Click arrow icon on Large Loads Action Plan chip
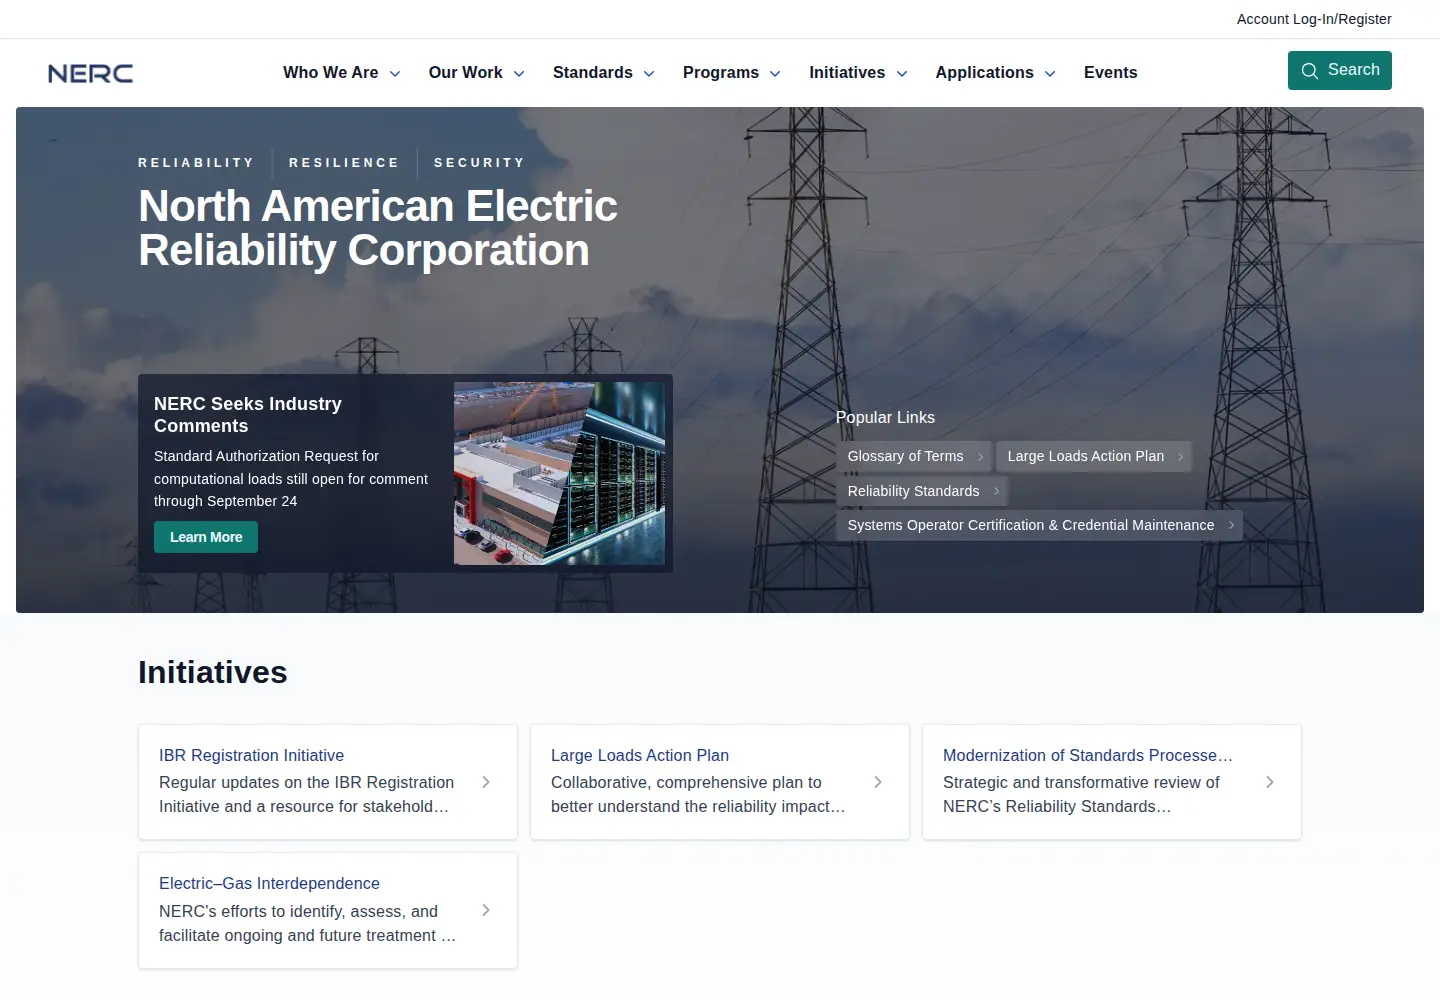Viewport: 1440px width, 1000px height. 1180,457
